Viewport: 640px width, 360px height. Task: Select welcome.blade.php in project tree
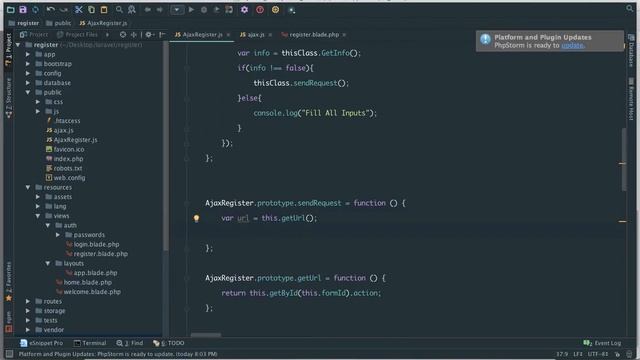tap(88, 291)
